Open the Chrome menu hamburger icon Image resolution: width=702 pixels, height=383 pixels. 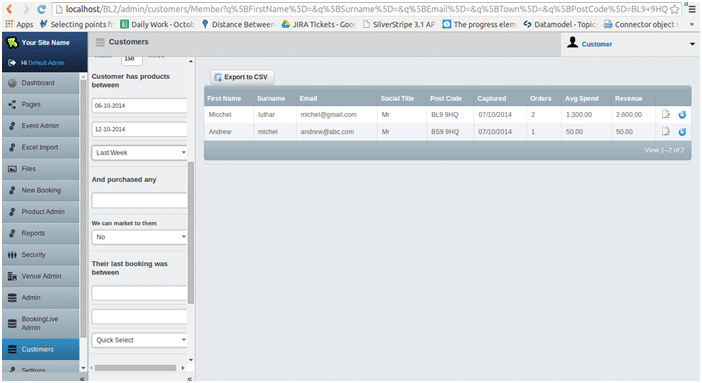pyautogui.click(x=692, y=9)
